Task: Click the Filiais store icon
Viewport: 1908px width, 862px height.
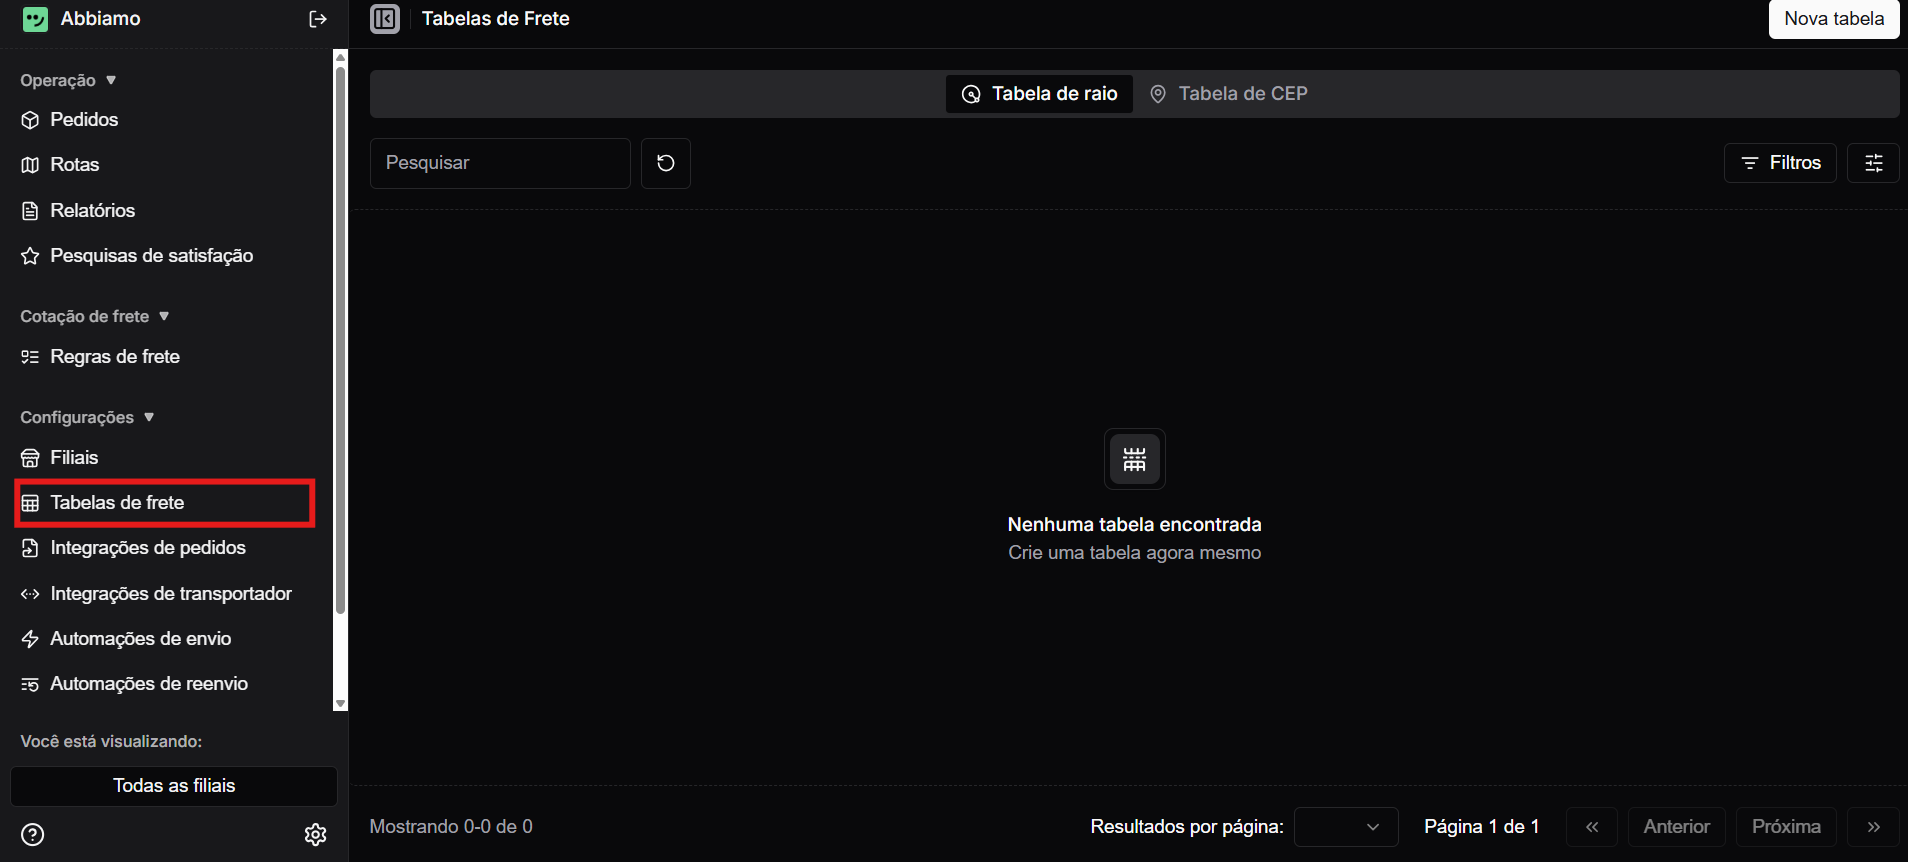Action: (30, 458)
